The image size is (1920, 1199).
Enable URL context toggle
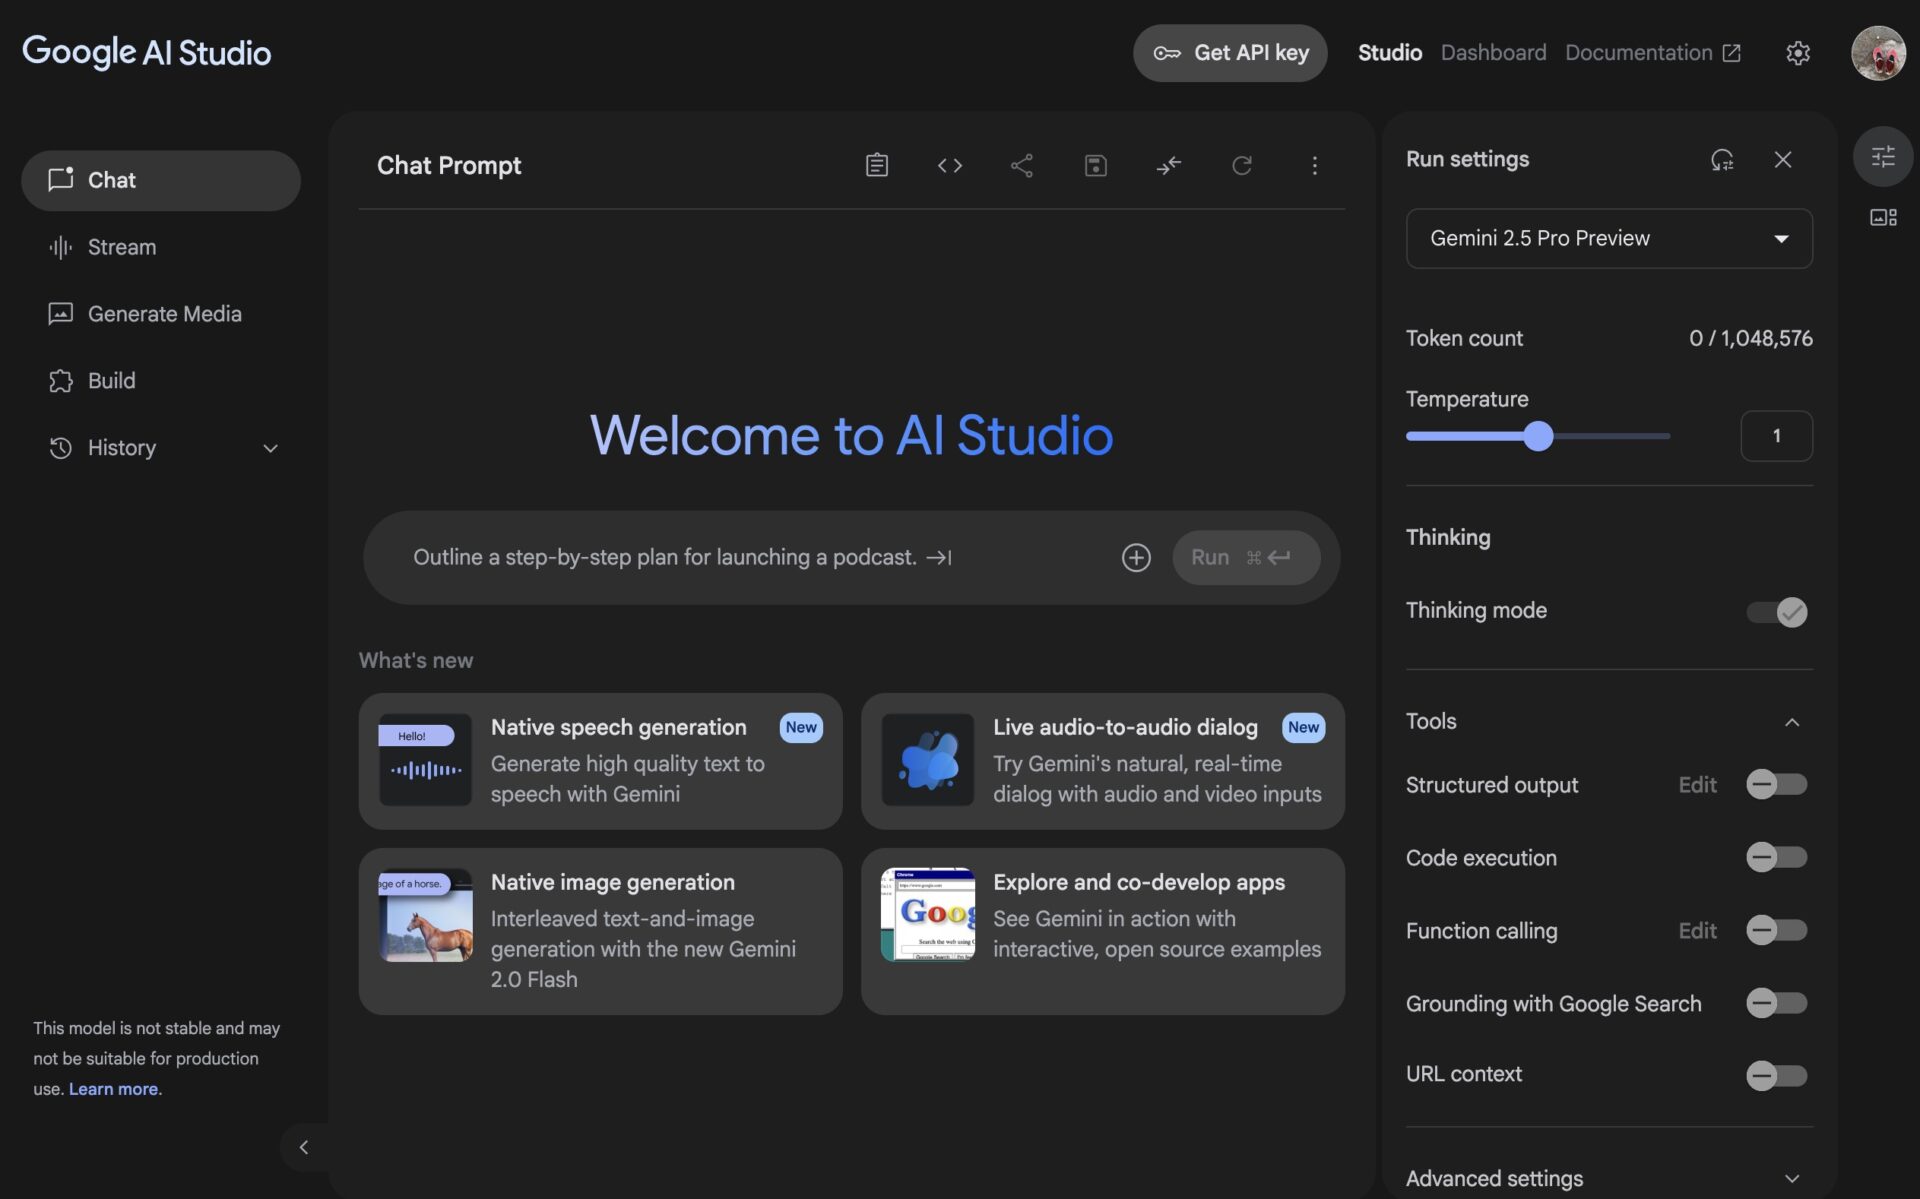point(1777,1076)
